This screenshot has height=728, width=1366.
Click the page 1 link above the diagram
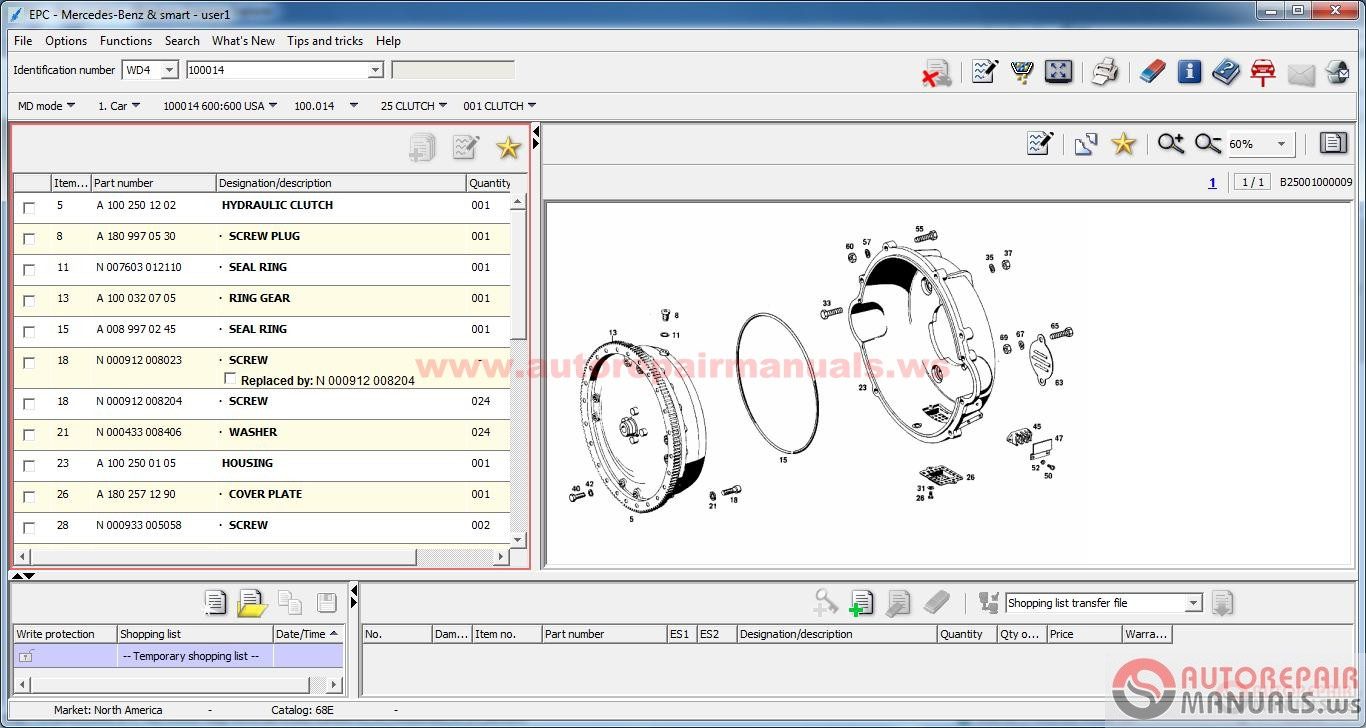tap(1212, 182)
